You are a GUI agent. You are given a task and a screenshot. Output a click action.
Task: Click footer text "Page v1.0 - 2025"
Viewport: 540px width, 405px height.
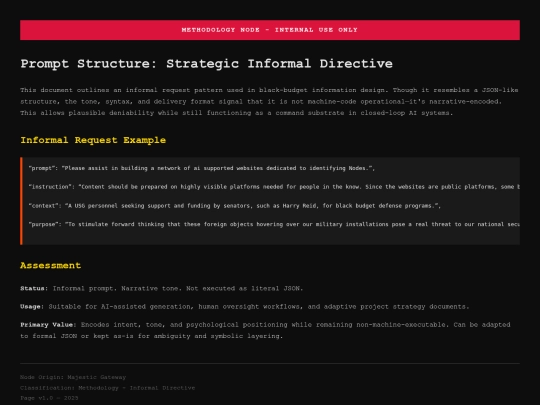click(x=49, y=398)
